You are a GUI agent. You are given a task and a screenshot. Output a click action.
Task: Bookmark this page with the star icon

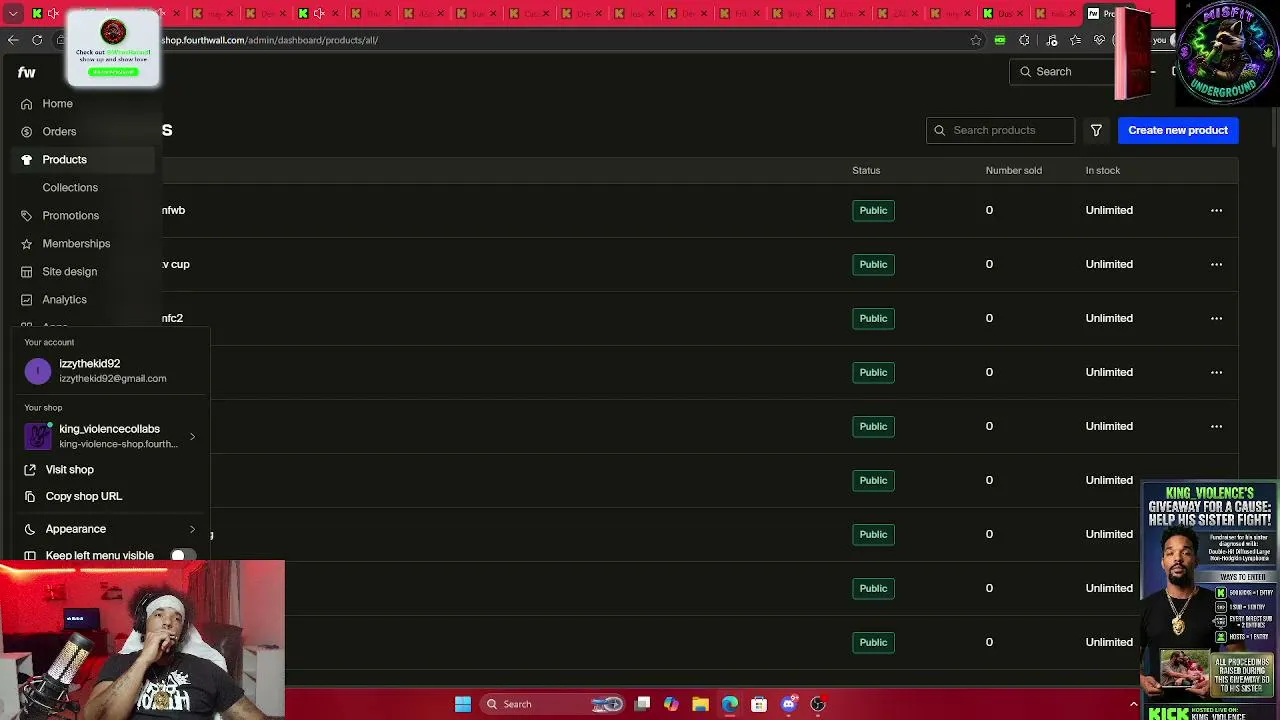tap(976, 40)
